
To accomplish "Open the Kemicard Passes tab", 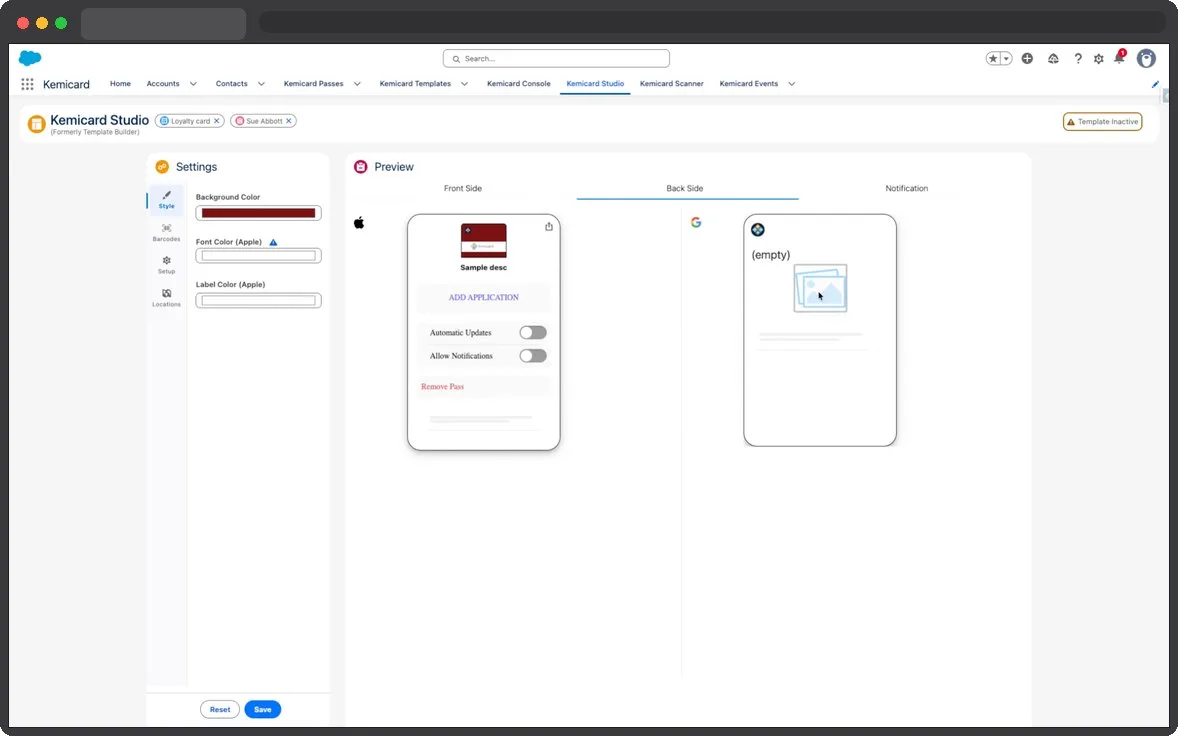I will [x=313, y=83].
